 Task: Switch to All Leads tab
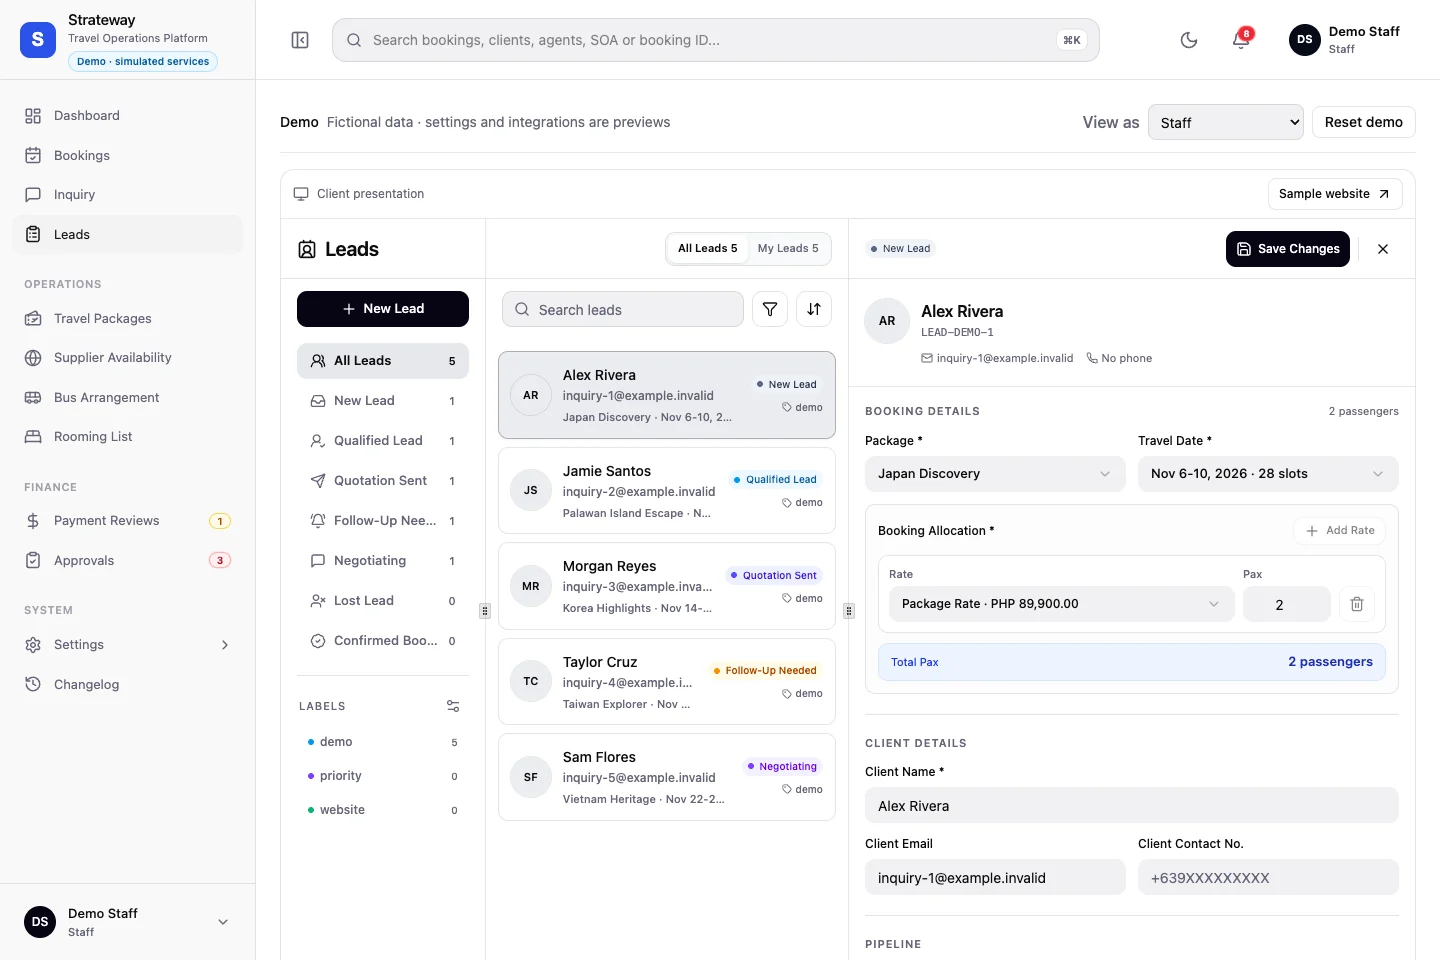click(707, 249)
